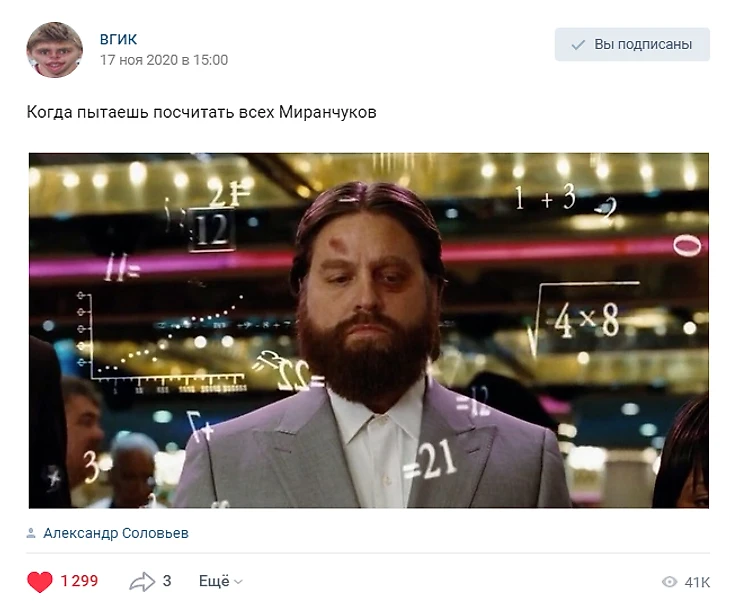Click the share count 3
Screen dimensions: 730x608
pyautogui.click(x=167, y=581)
